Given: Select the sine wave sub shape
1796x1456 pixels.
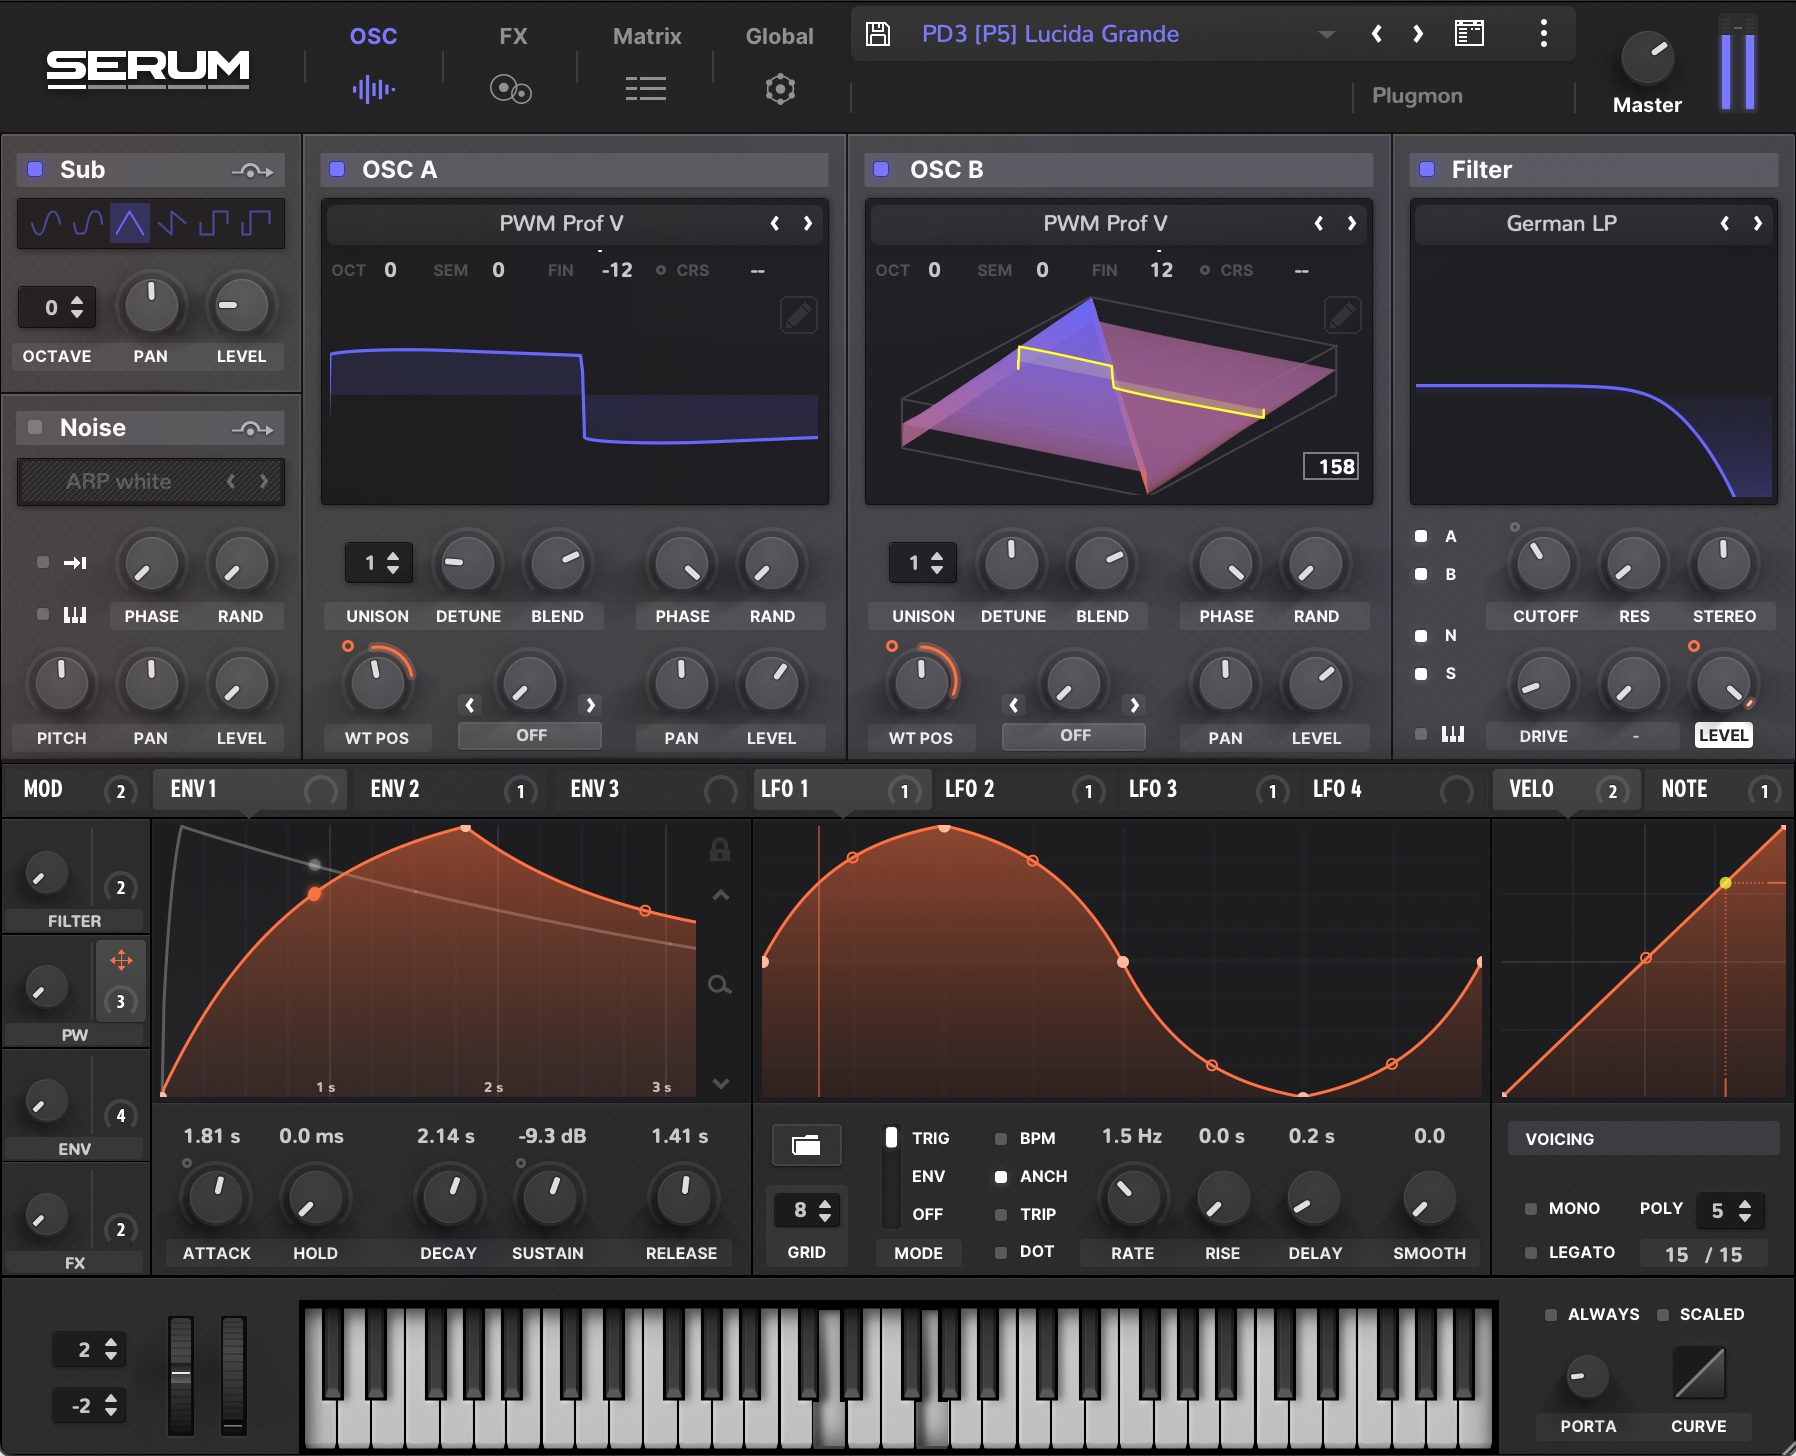Looking at the screenshot, I should pos(45,223).
